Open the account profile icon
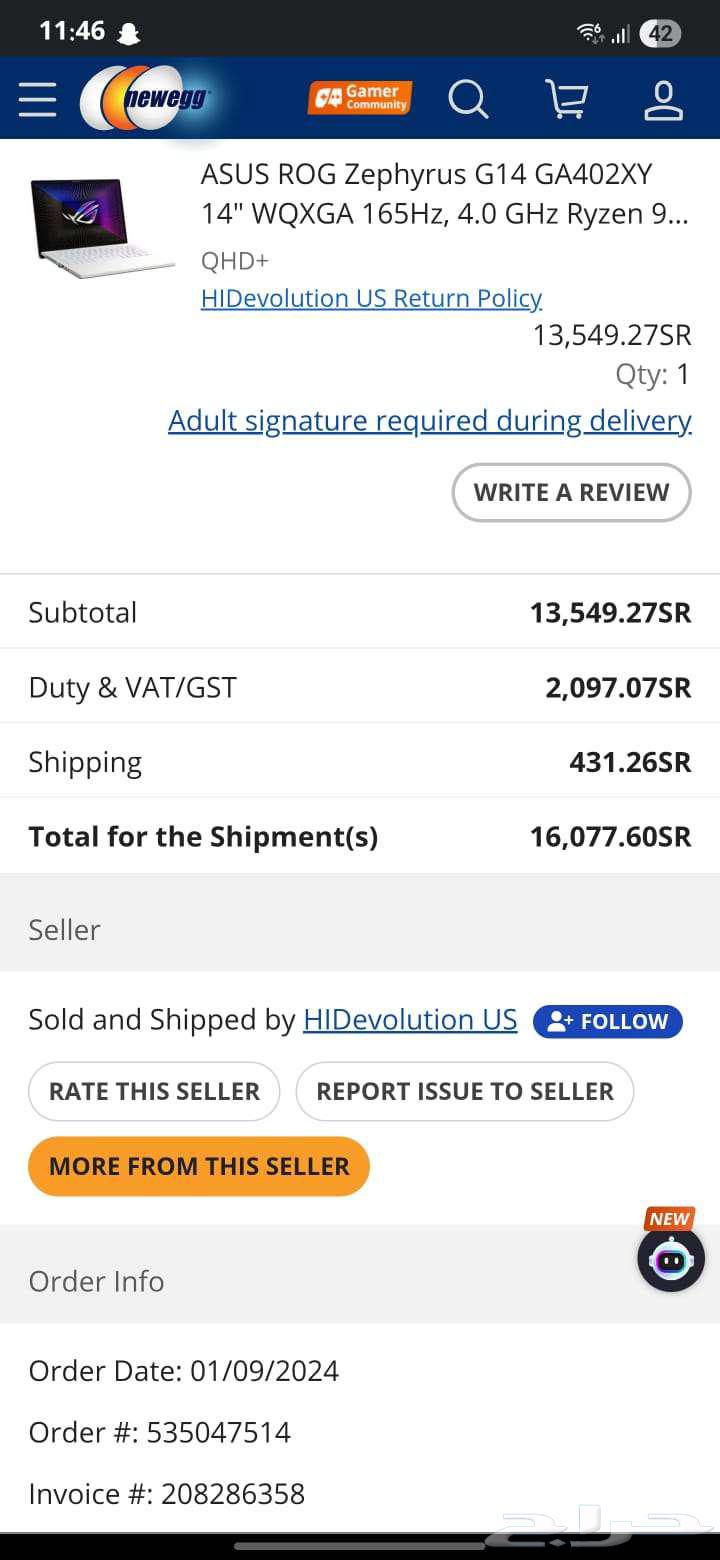This screenshot has width=720, height=1560. tap(663, 100)
